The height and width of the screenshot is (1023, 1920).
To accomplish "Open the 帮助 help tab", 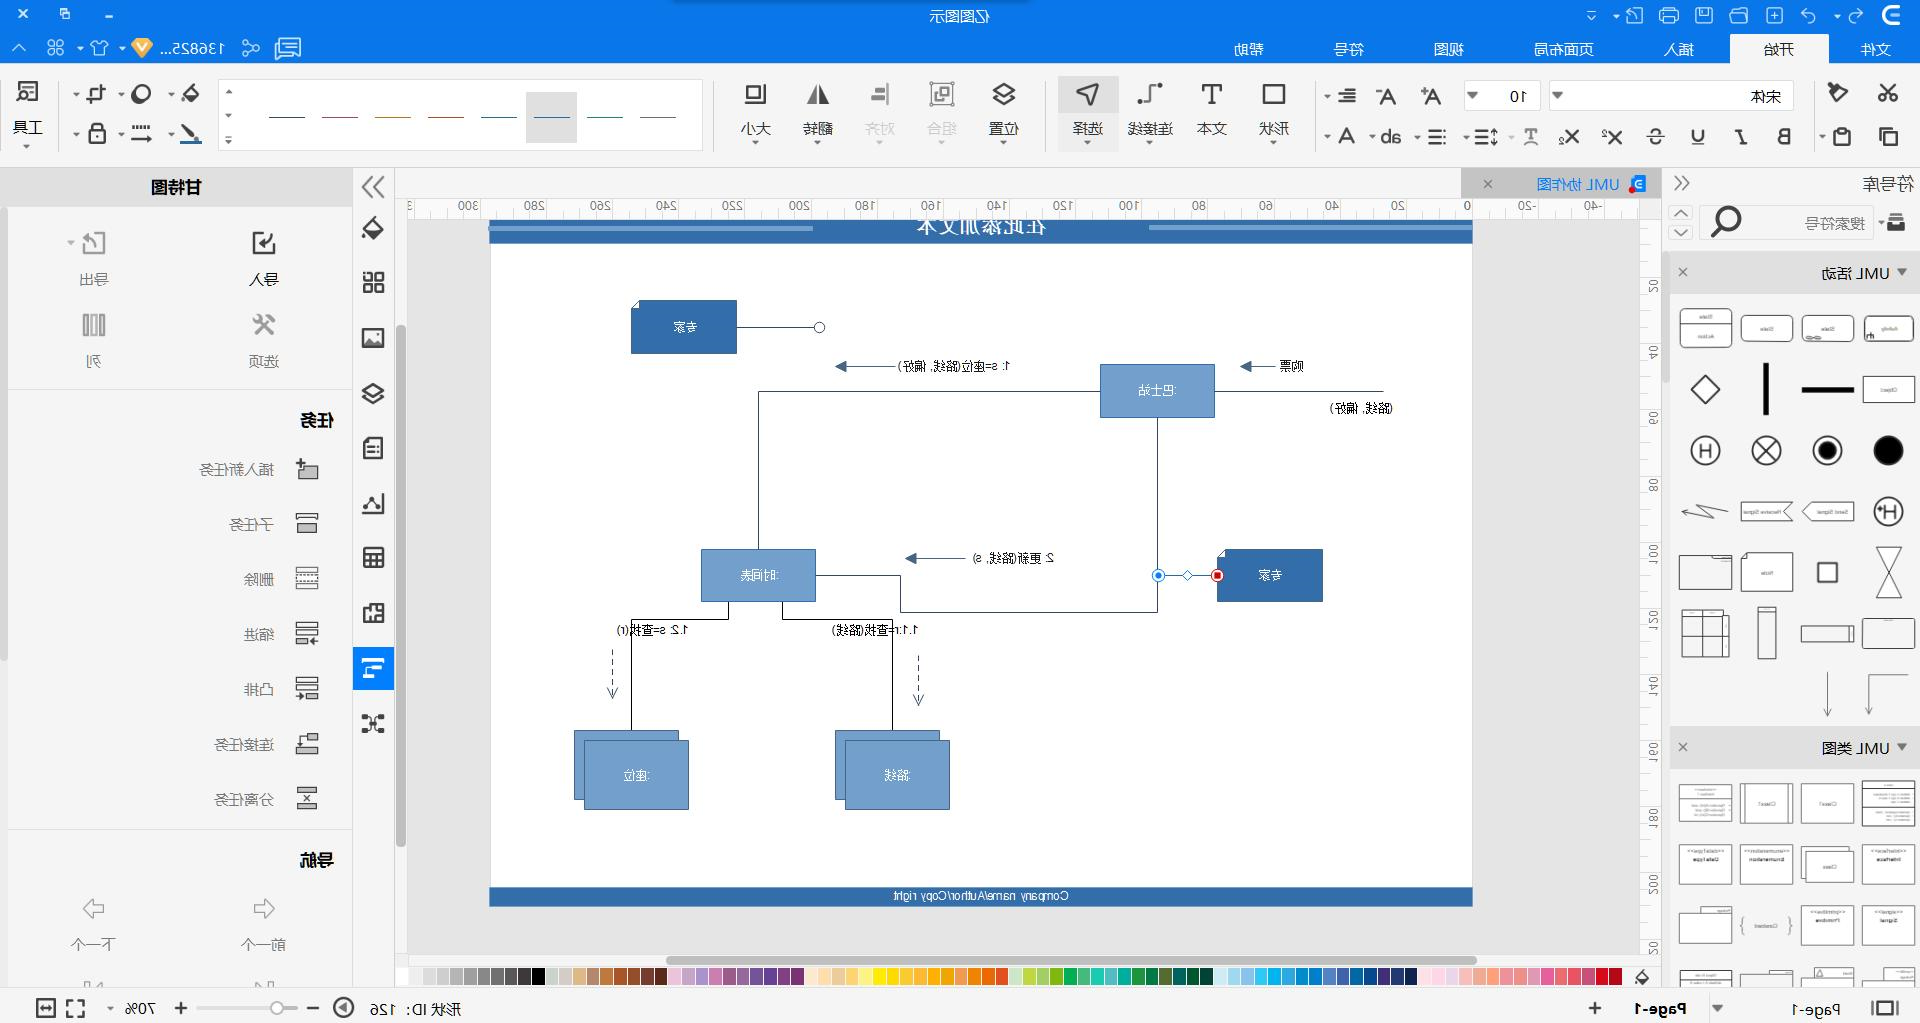I will (x=1249, y=49).
